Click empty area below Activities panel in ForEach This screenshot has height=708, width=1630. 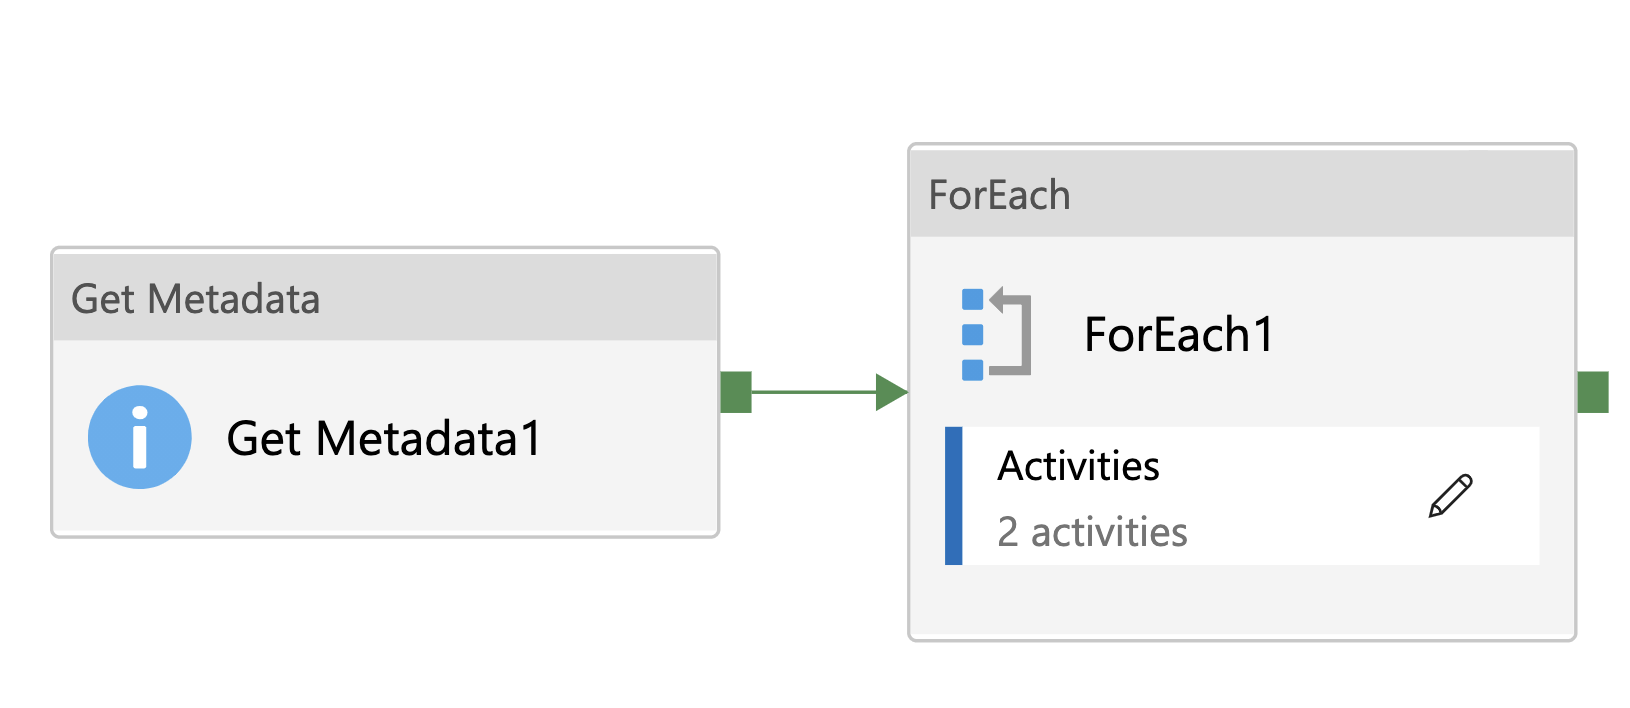tap(1242, 602)
